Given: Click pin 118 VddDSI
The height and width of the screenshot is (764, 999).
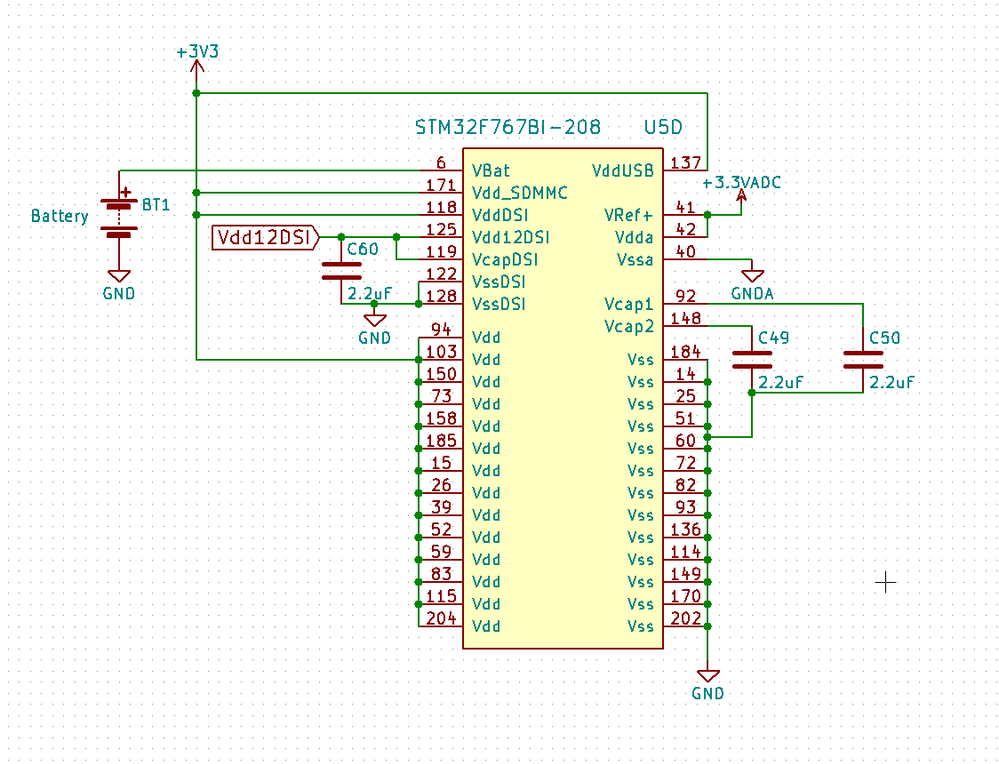Looking at the screenshot, I should 441,215.
